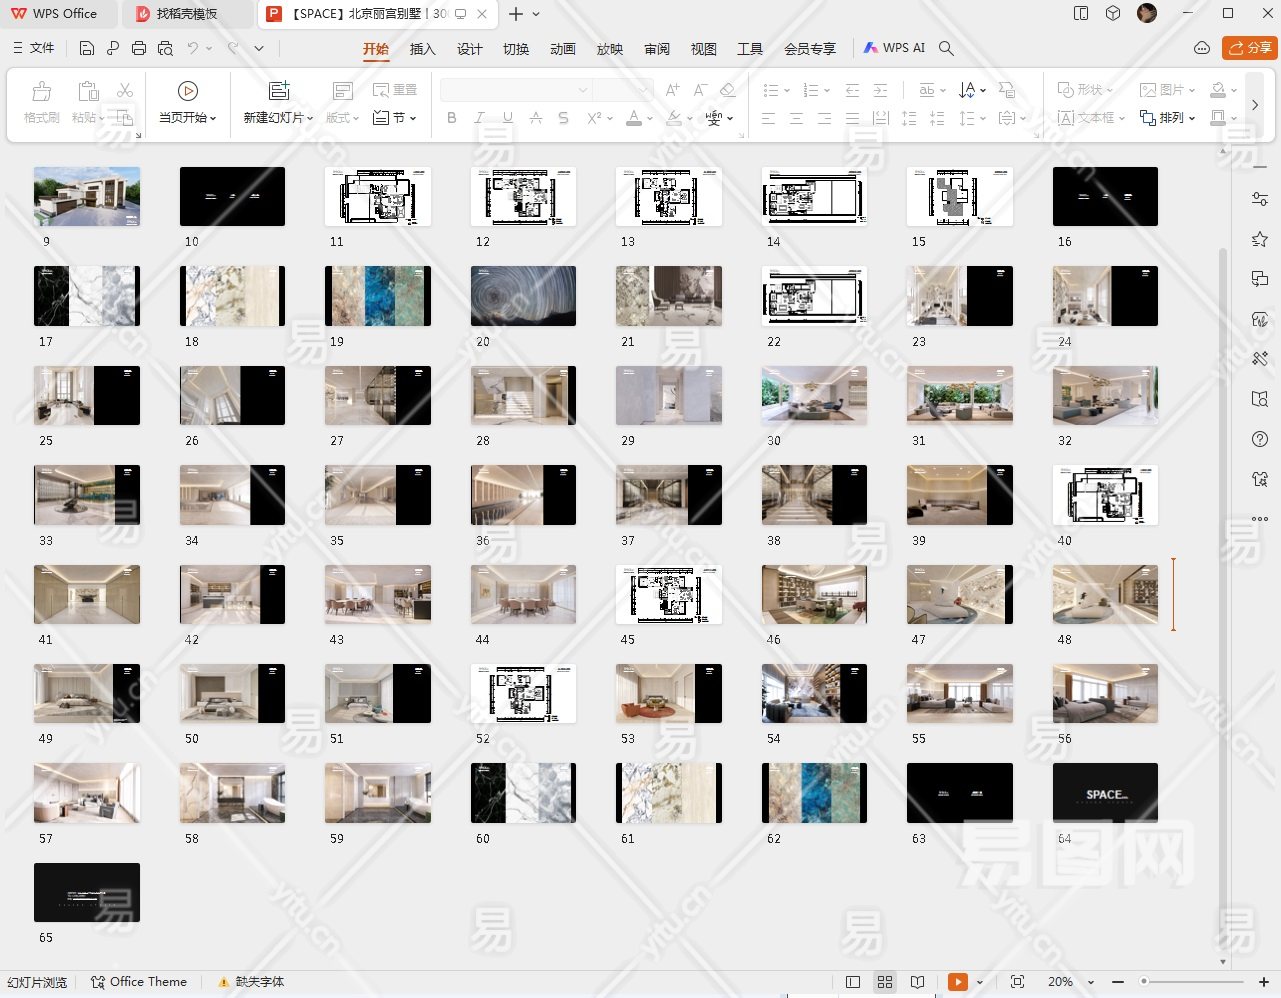Click the search magnifier icon

[x=946, y=48]
